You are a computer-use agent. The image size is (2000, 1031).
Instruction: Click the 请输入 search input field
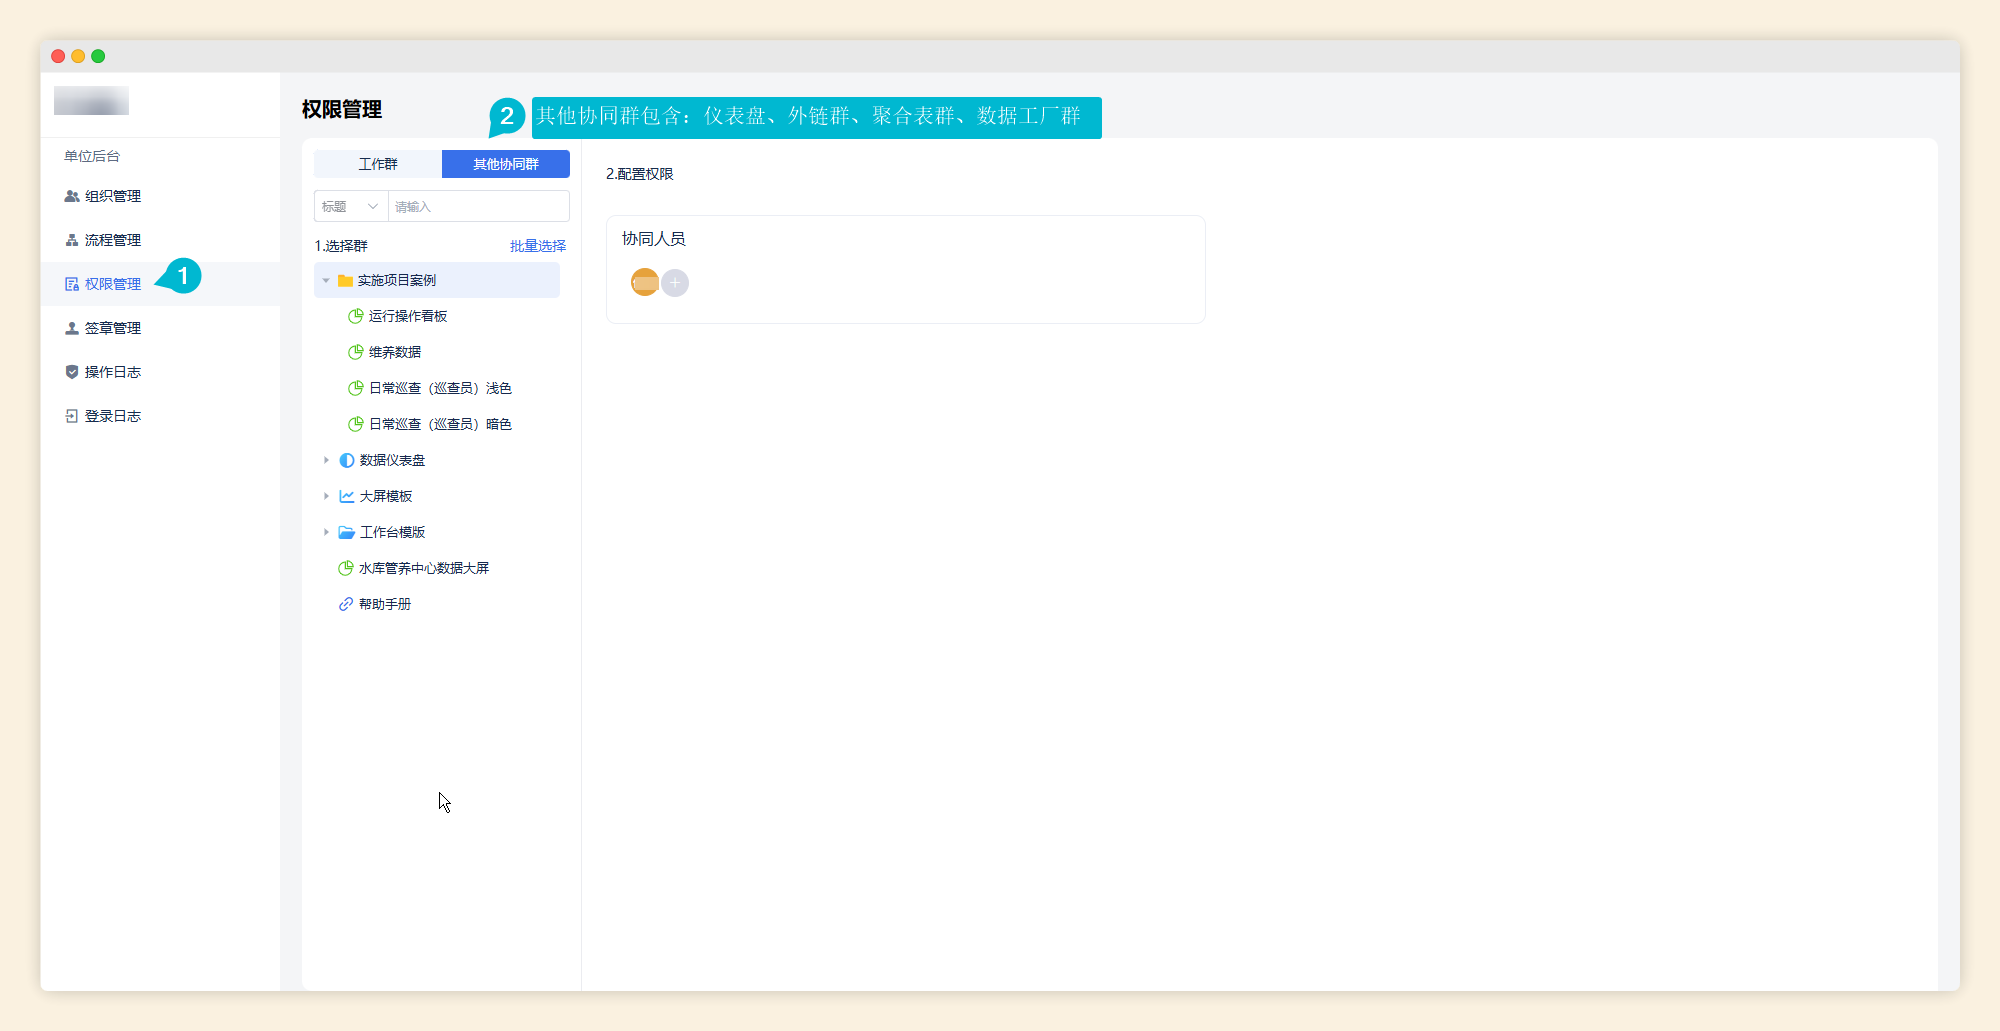pos(478,206)
